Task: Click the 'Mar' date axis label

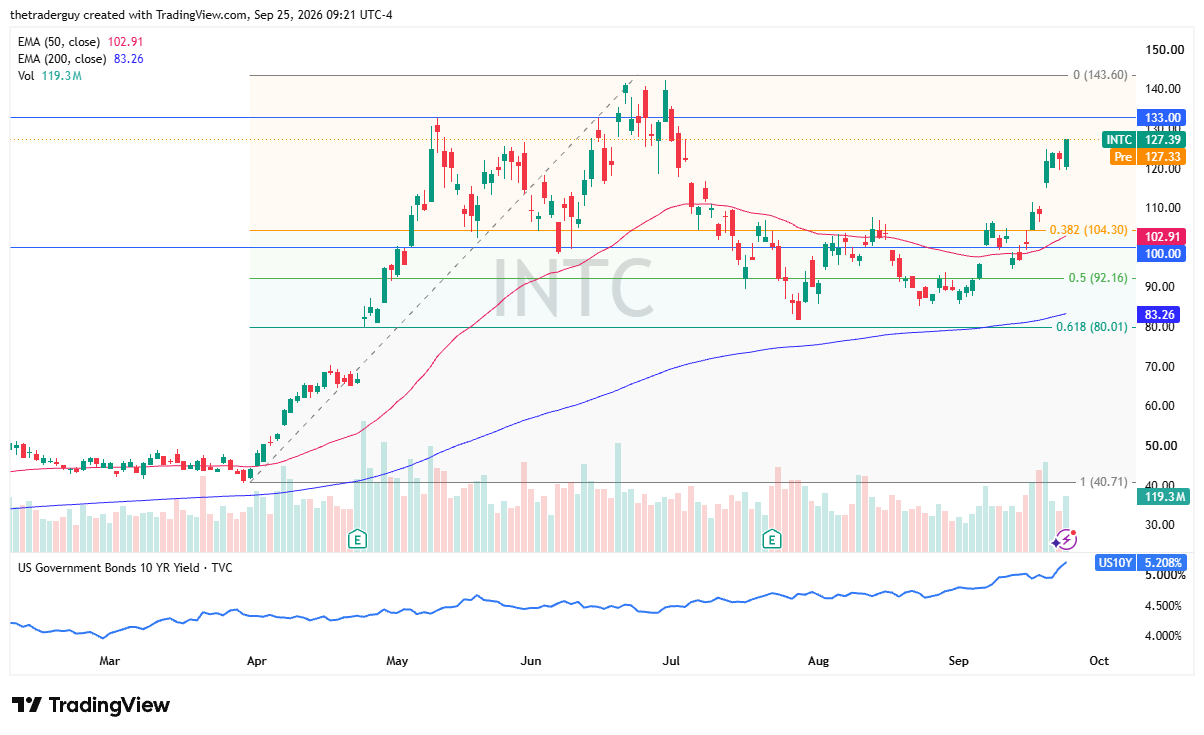Action: point(110,661)
